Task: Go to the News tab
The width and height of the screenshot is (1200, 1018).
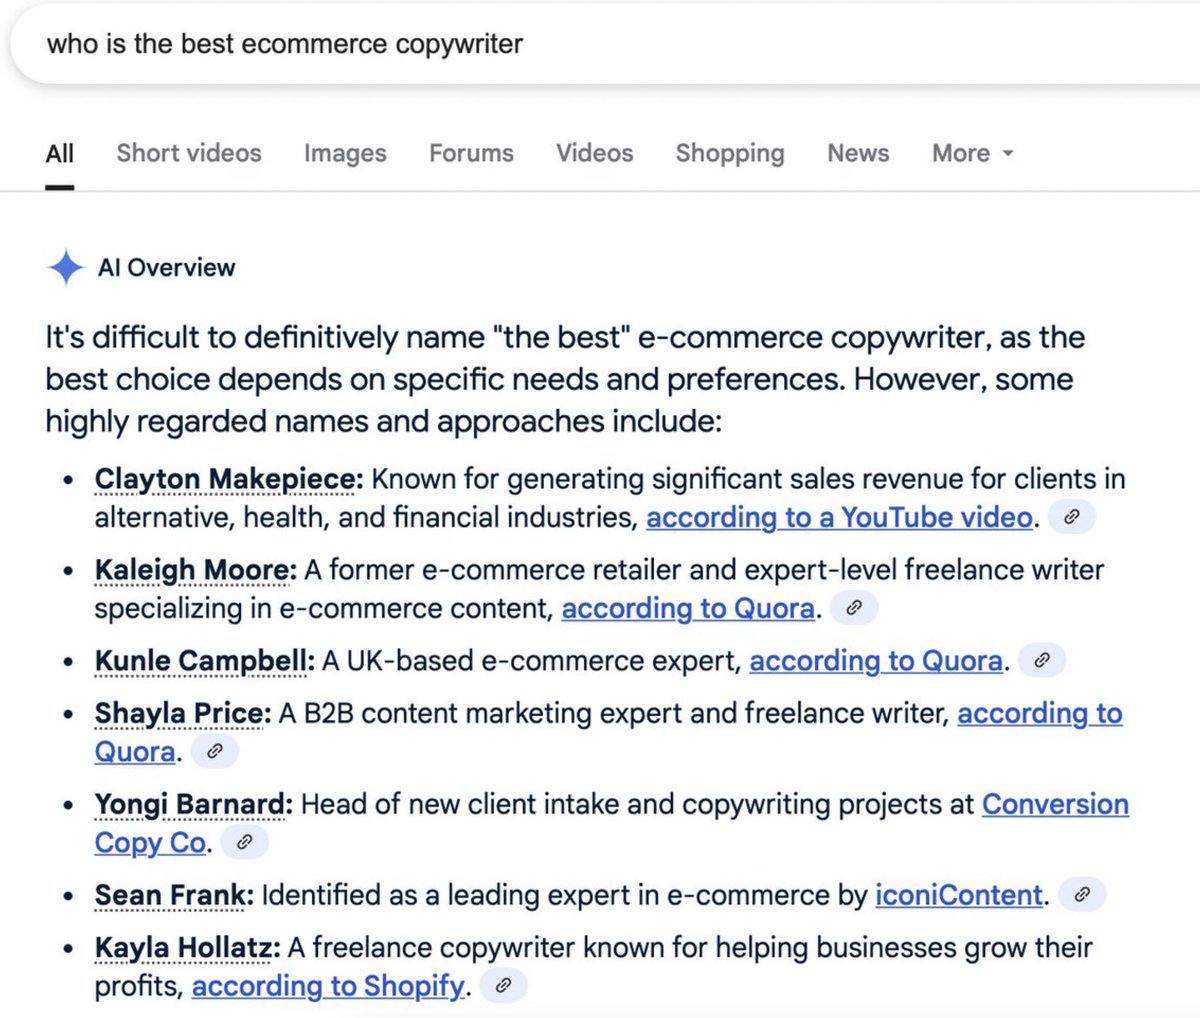Action: coord(858,153)
